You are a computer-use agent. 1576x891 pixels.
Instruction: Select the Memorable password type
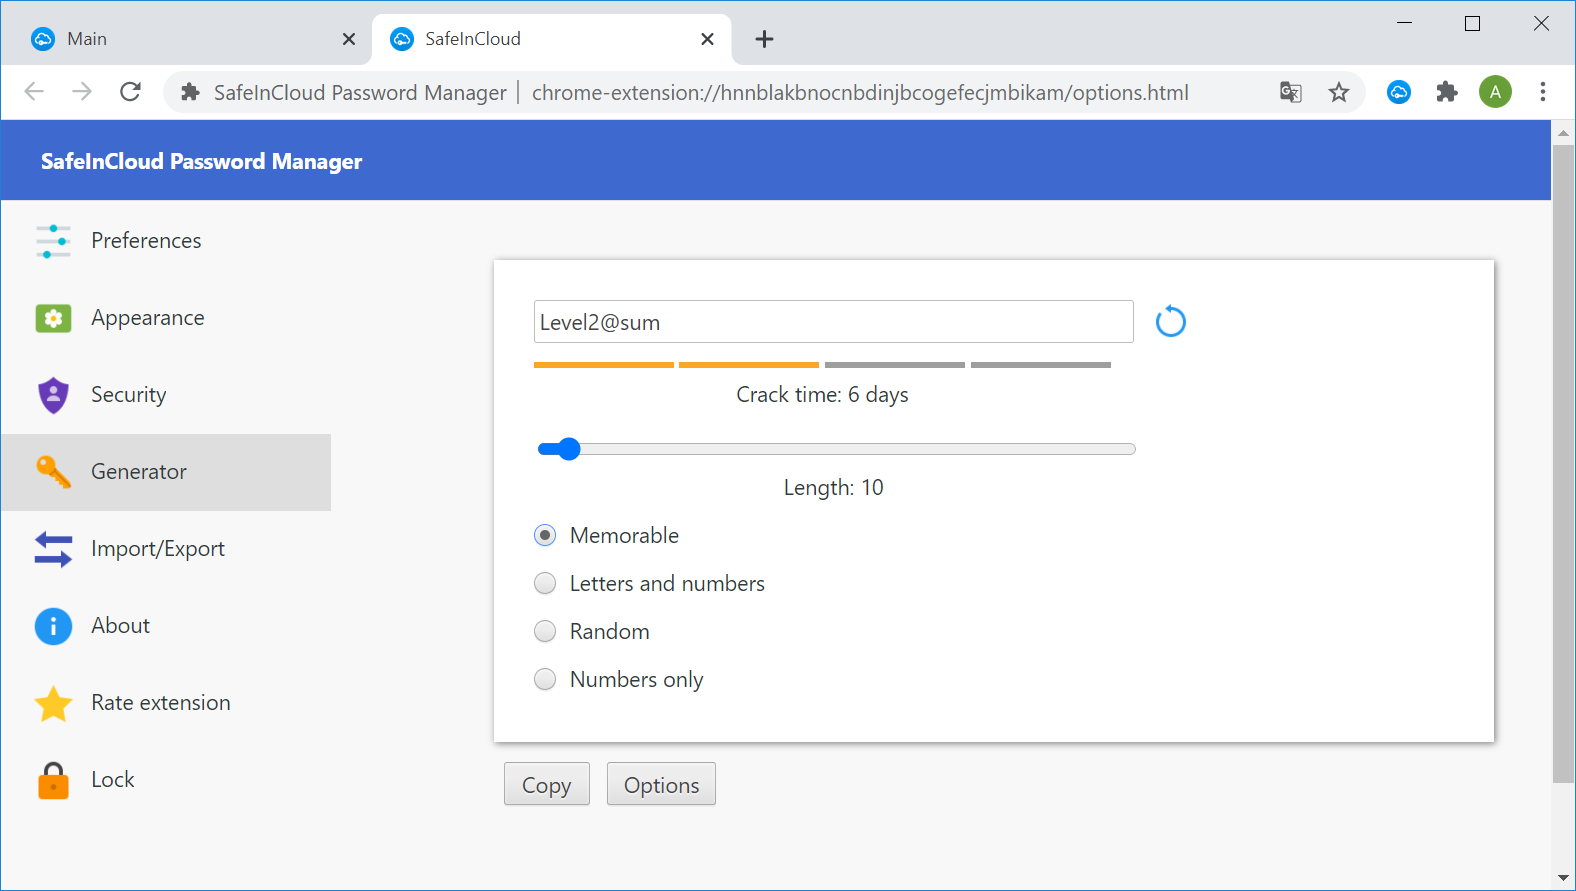tap(545, 536)
